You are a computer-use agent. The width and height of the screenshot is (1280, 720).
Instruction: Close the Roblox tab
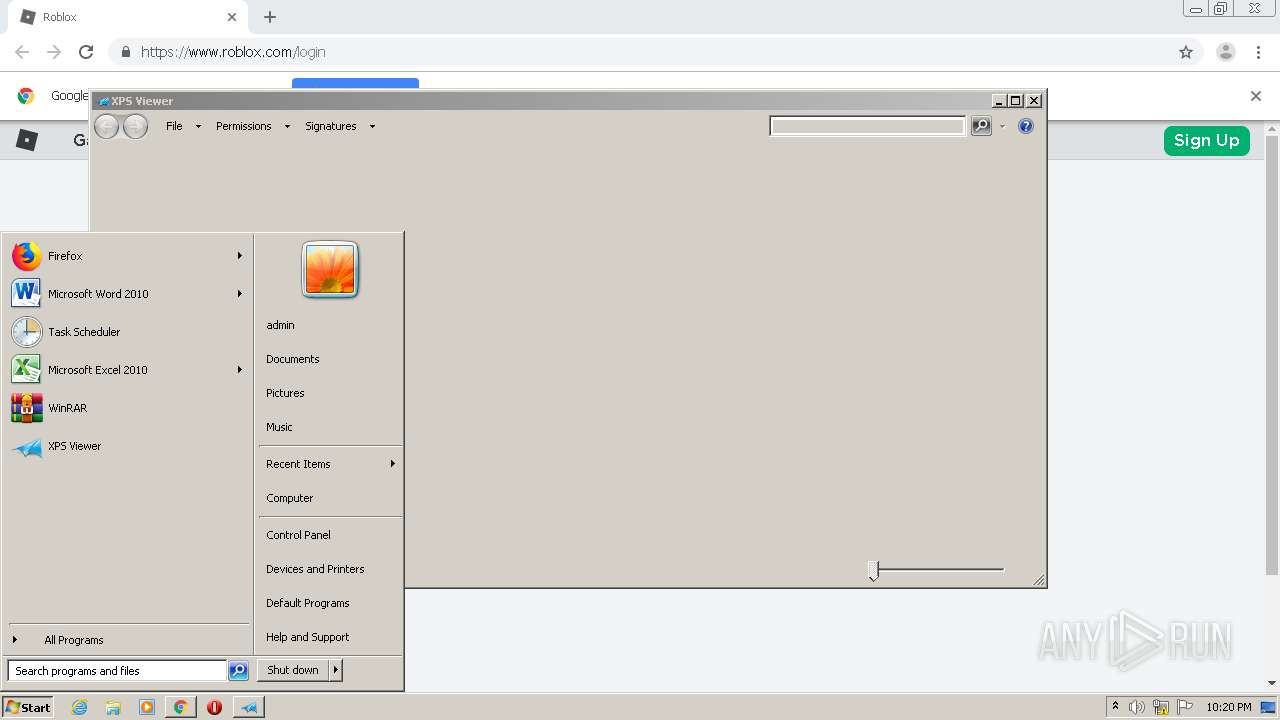232,17
